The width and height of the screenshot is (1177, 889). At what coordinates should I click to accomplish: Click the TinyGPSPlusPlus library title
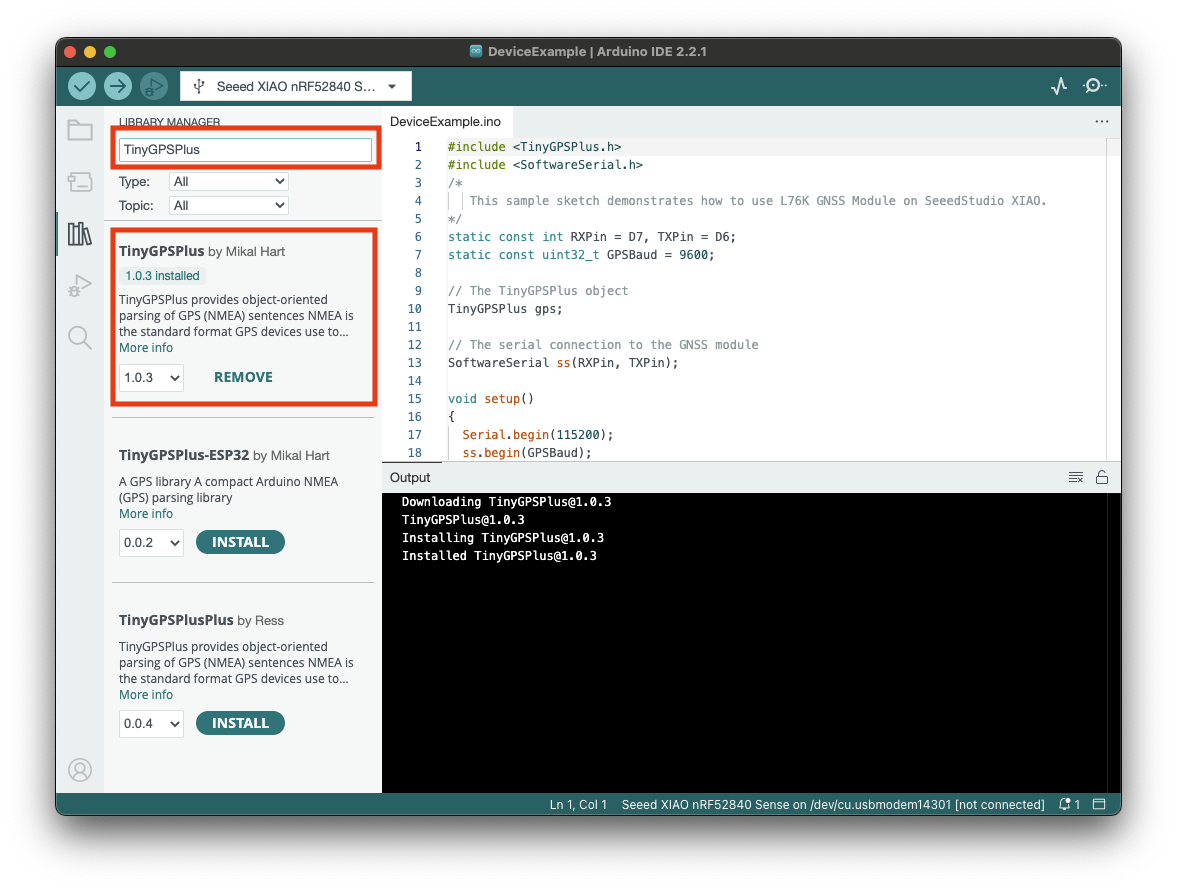176,620
